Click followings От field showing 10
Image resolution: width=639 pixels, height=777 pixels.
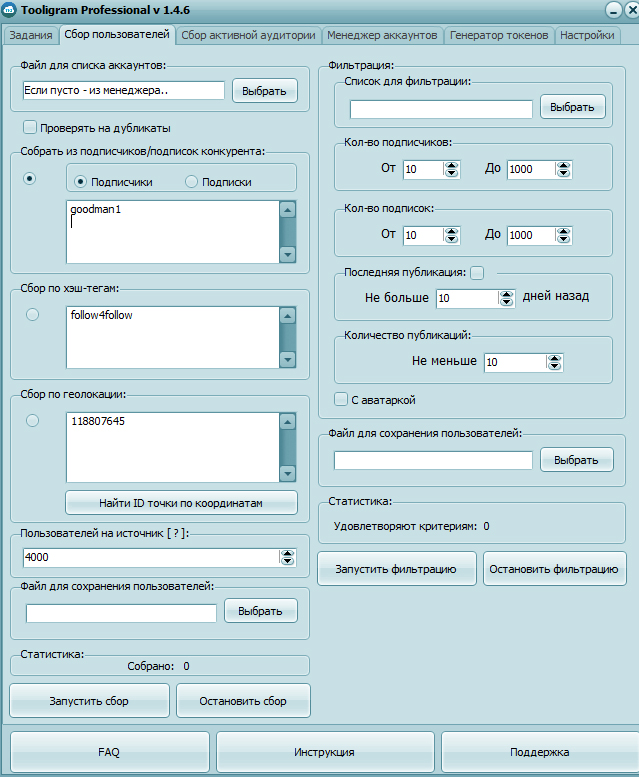[423, 235]
